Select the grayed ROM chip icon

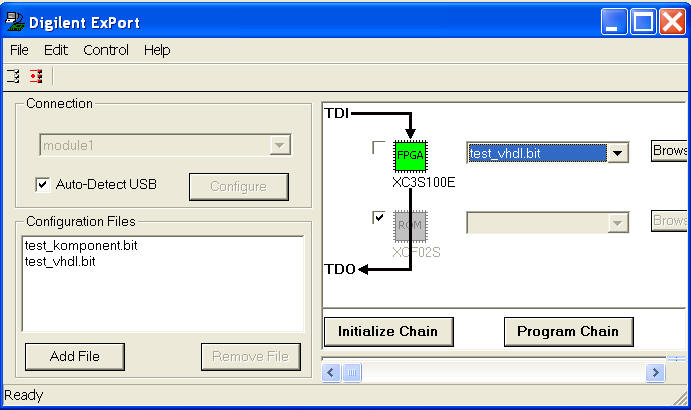coord(410,226)
